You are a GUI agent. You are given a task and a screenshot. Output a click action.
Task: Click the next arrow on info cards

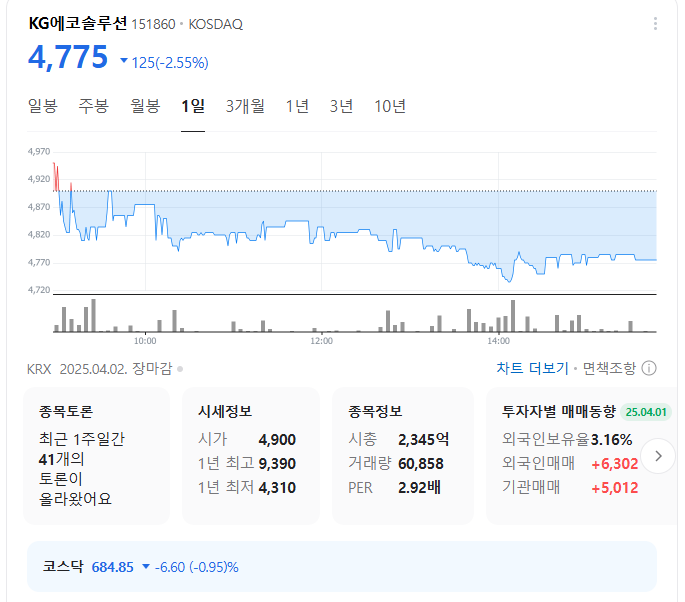[x=658, y=456]
